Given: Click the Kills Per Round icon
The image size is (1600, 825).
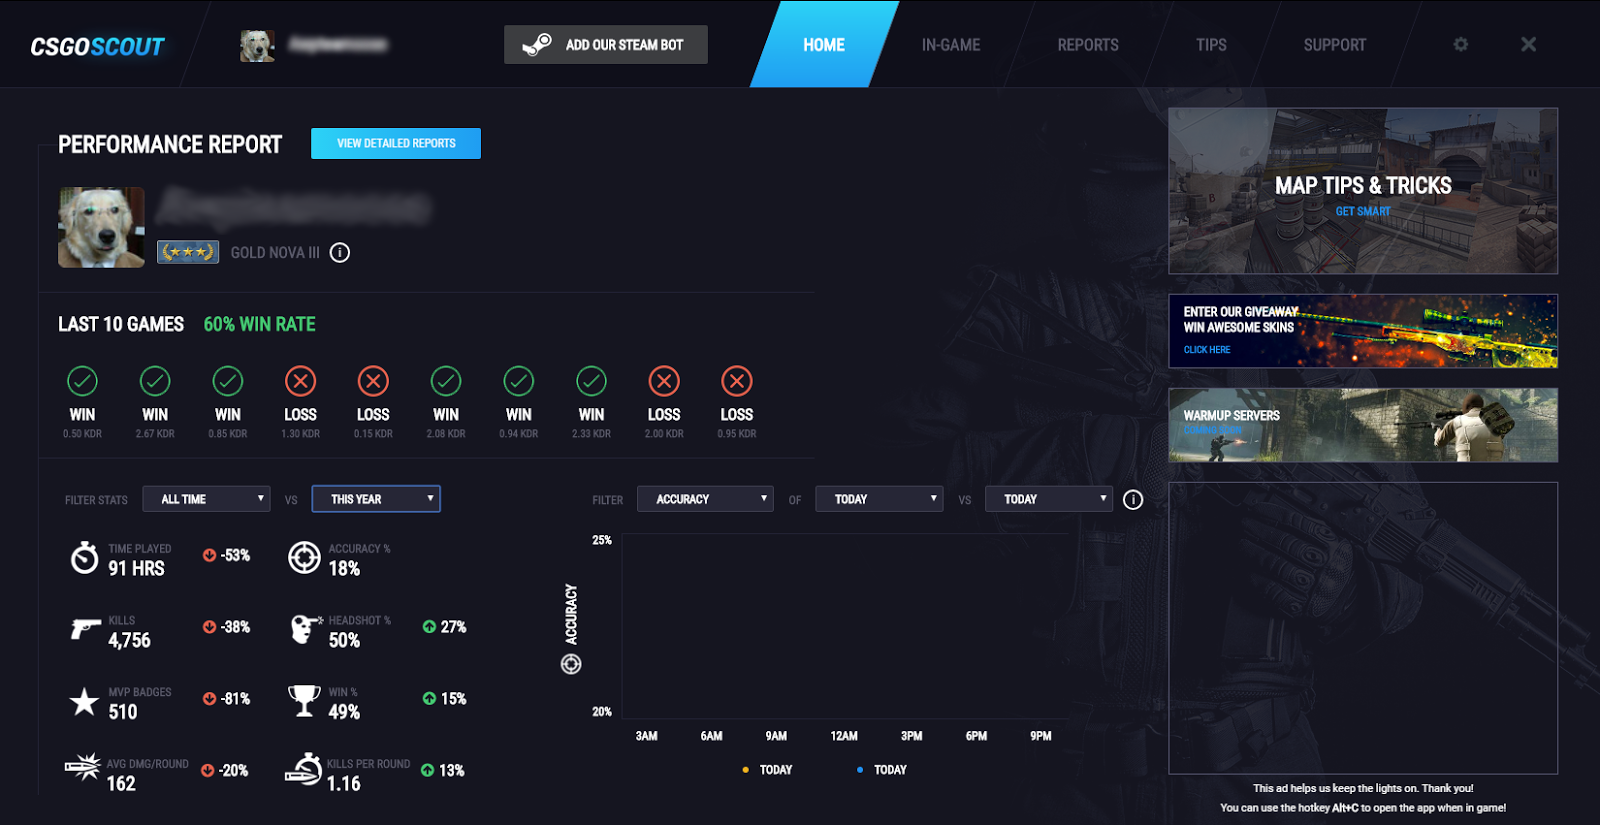Looking at the screenshot, I should coord(303,769).
